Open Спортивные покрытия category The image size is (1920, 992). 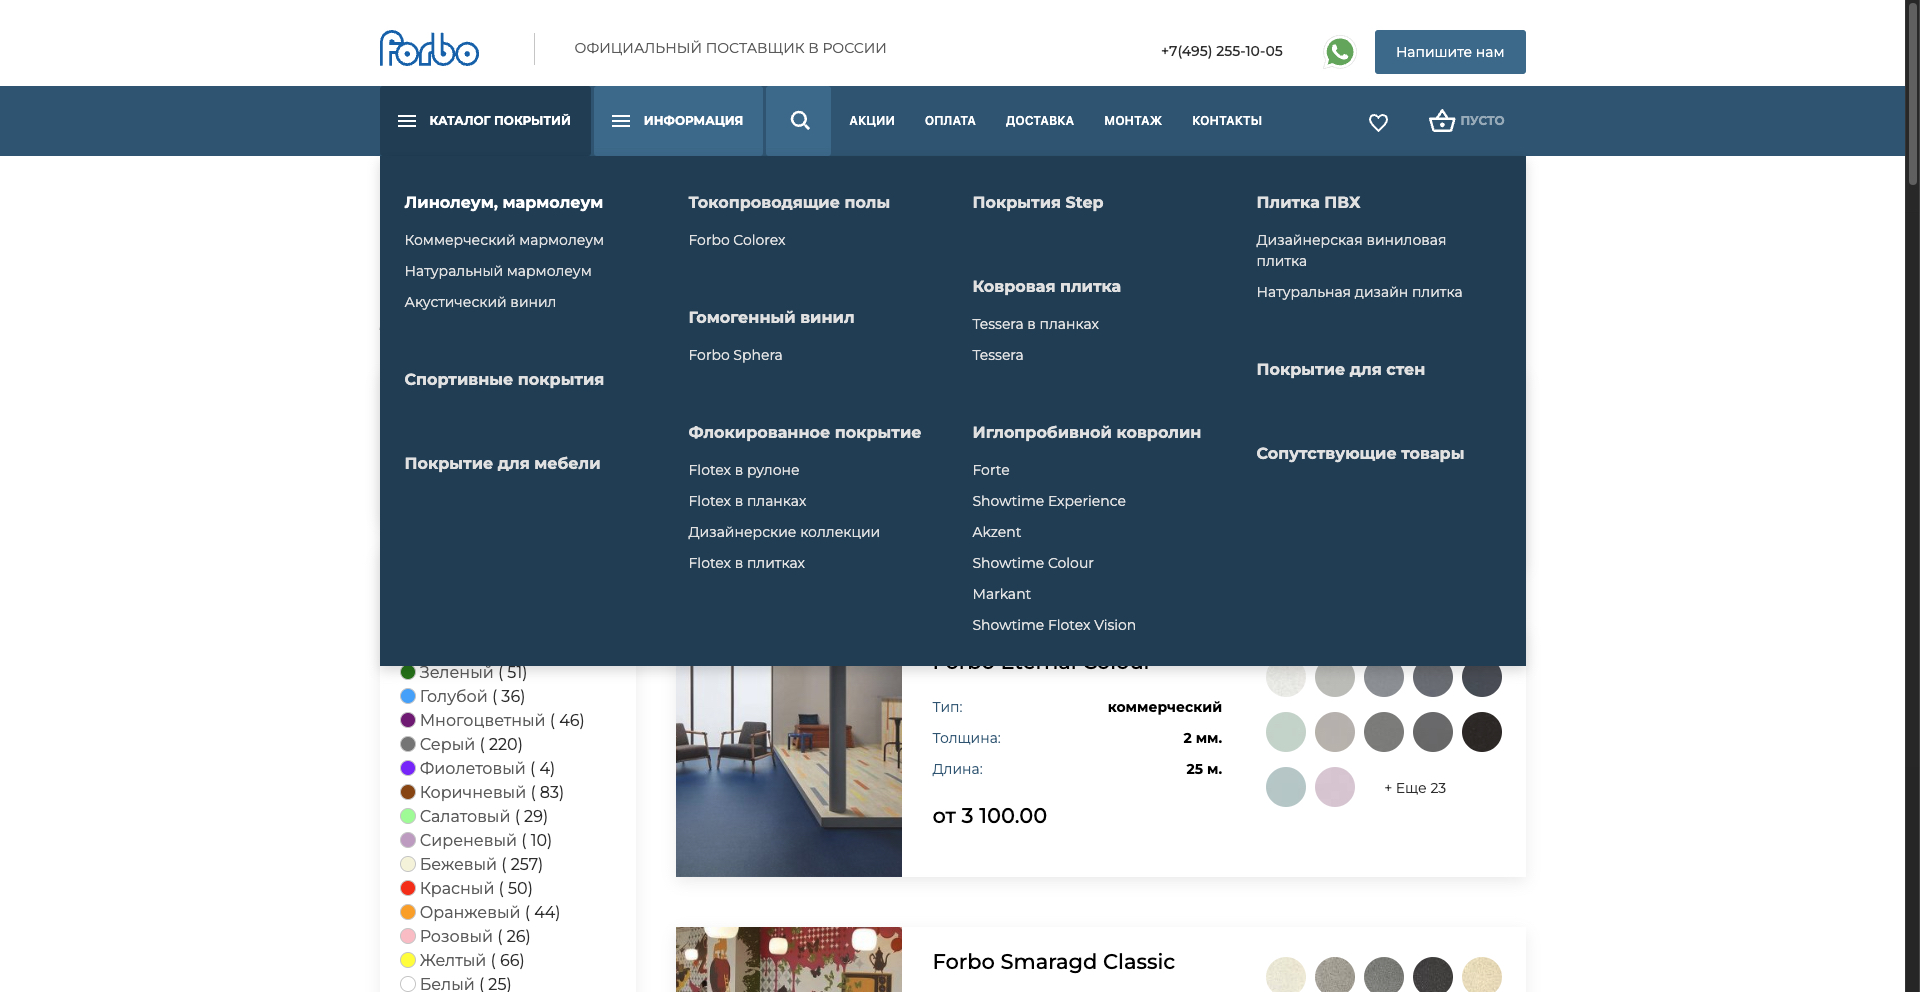pyautogui.click(x=504, y=379)
